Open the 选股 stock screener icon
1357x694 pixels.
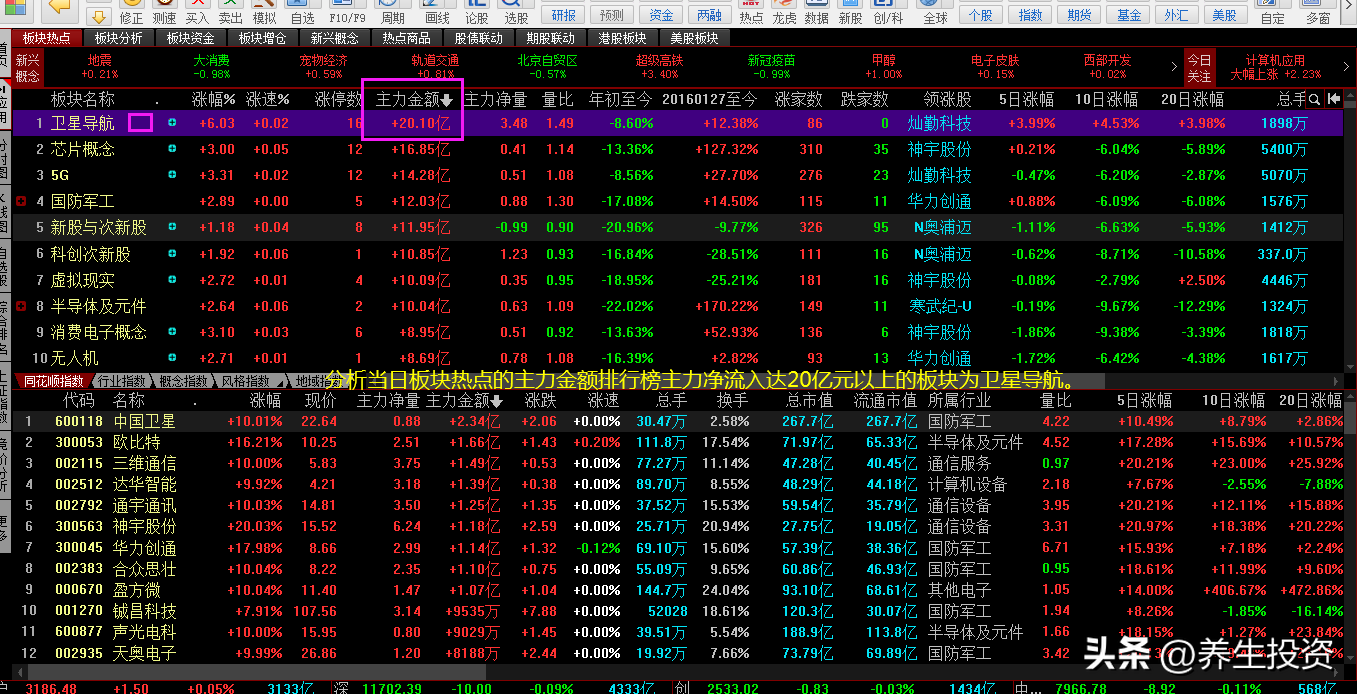pyautogui.click(x=516, y=13)
